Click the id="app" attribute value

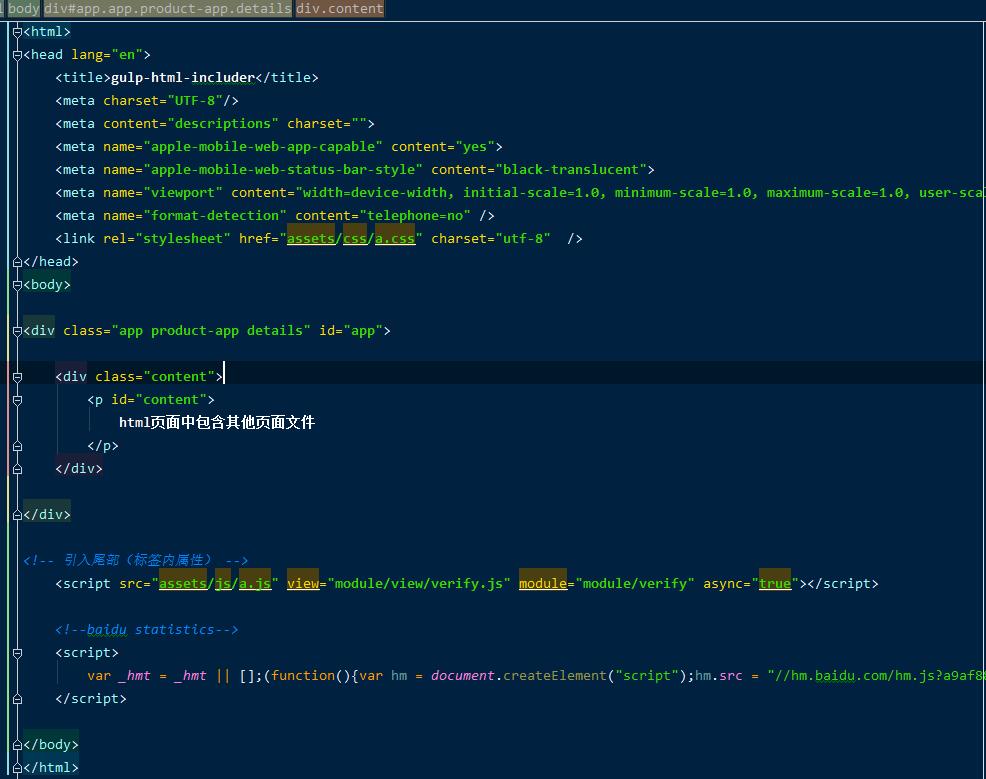tap(362, 331)
